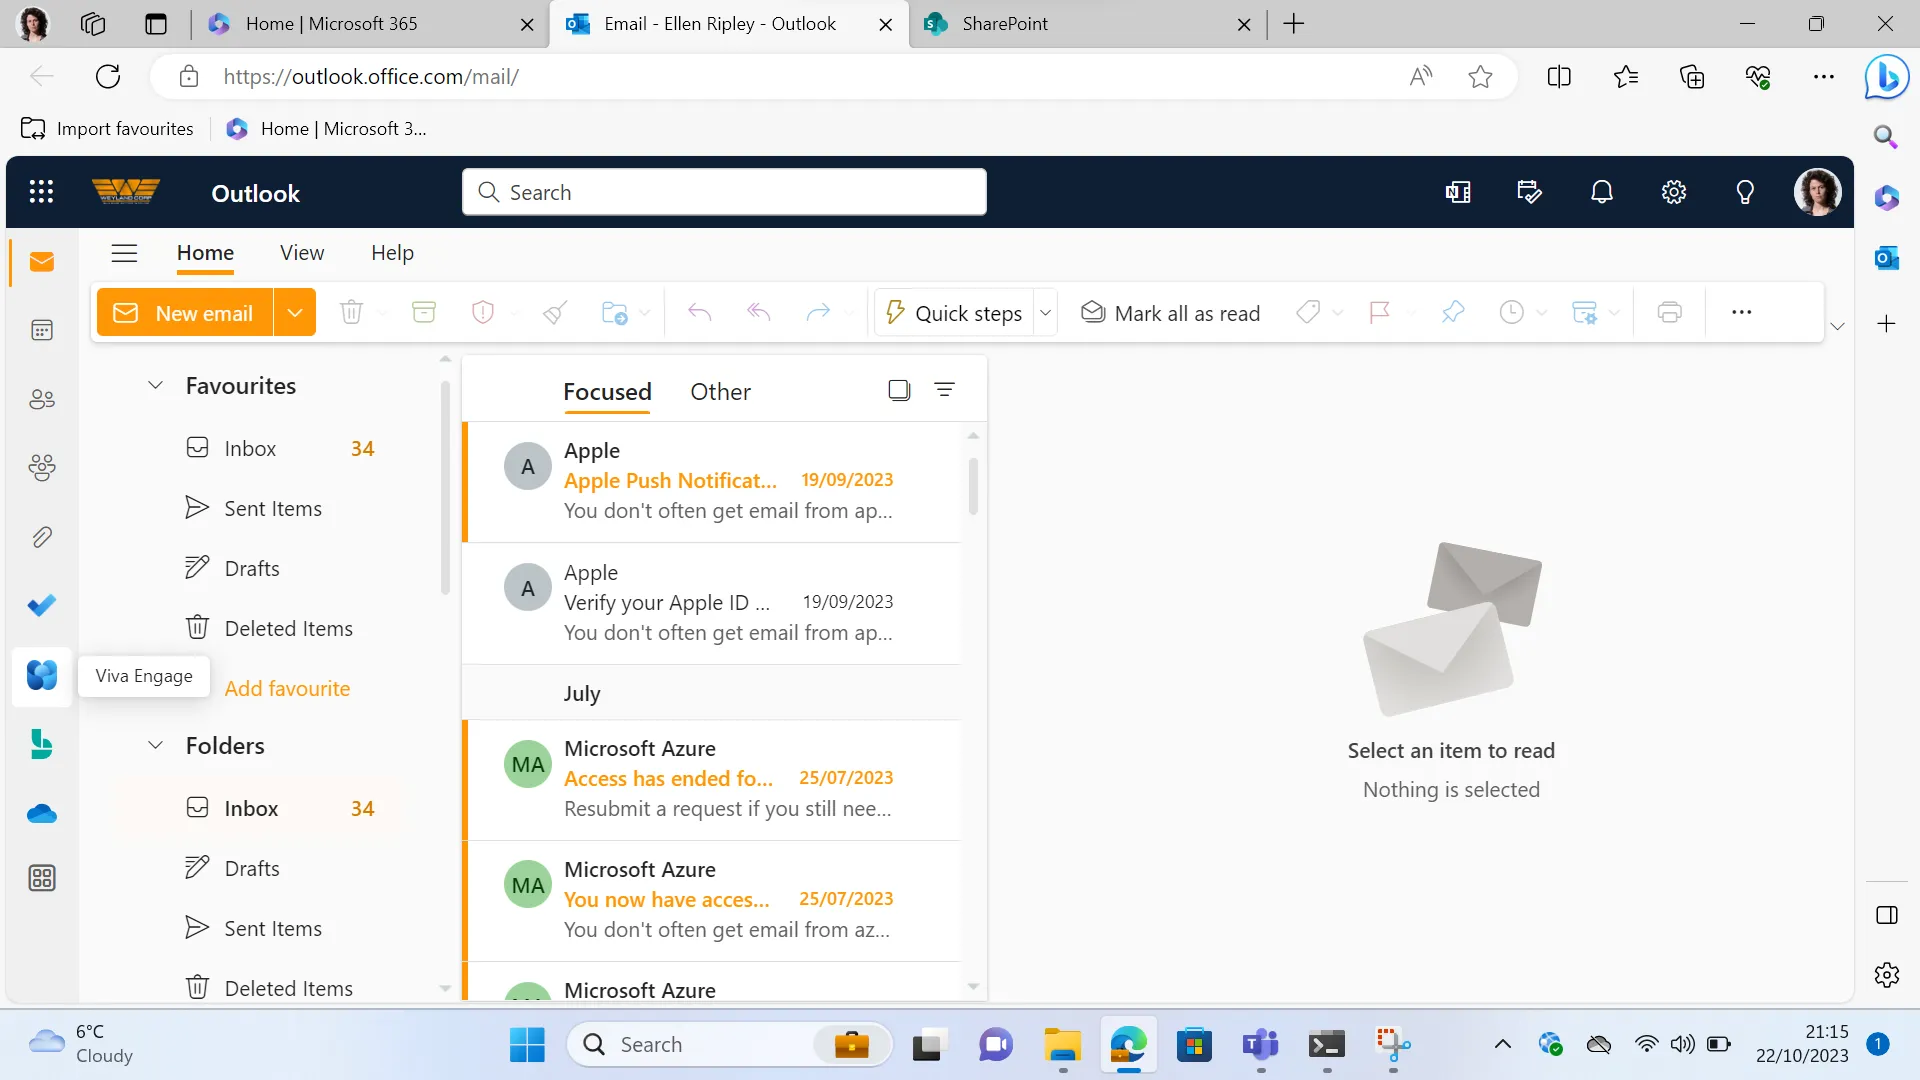Open the Snooze clock dropdown arrow

tap(1541, 313)
